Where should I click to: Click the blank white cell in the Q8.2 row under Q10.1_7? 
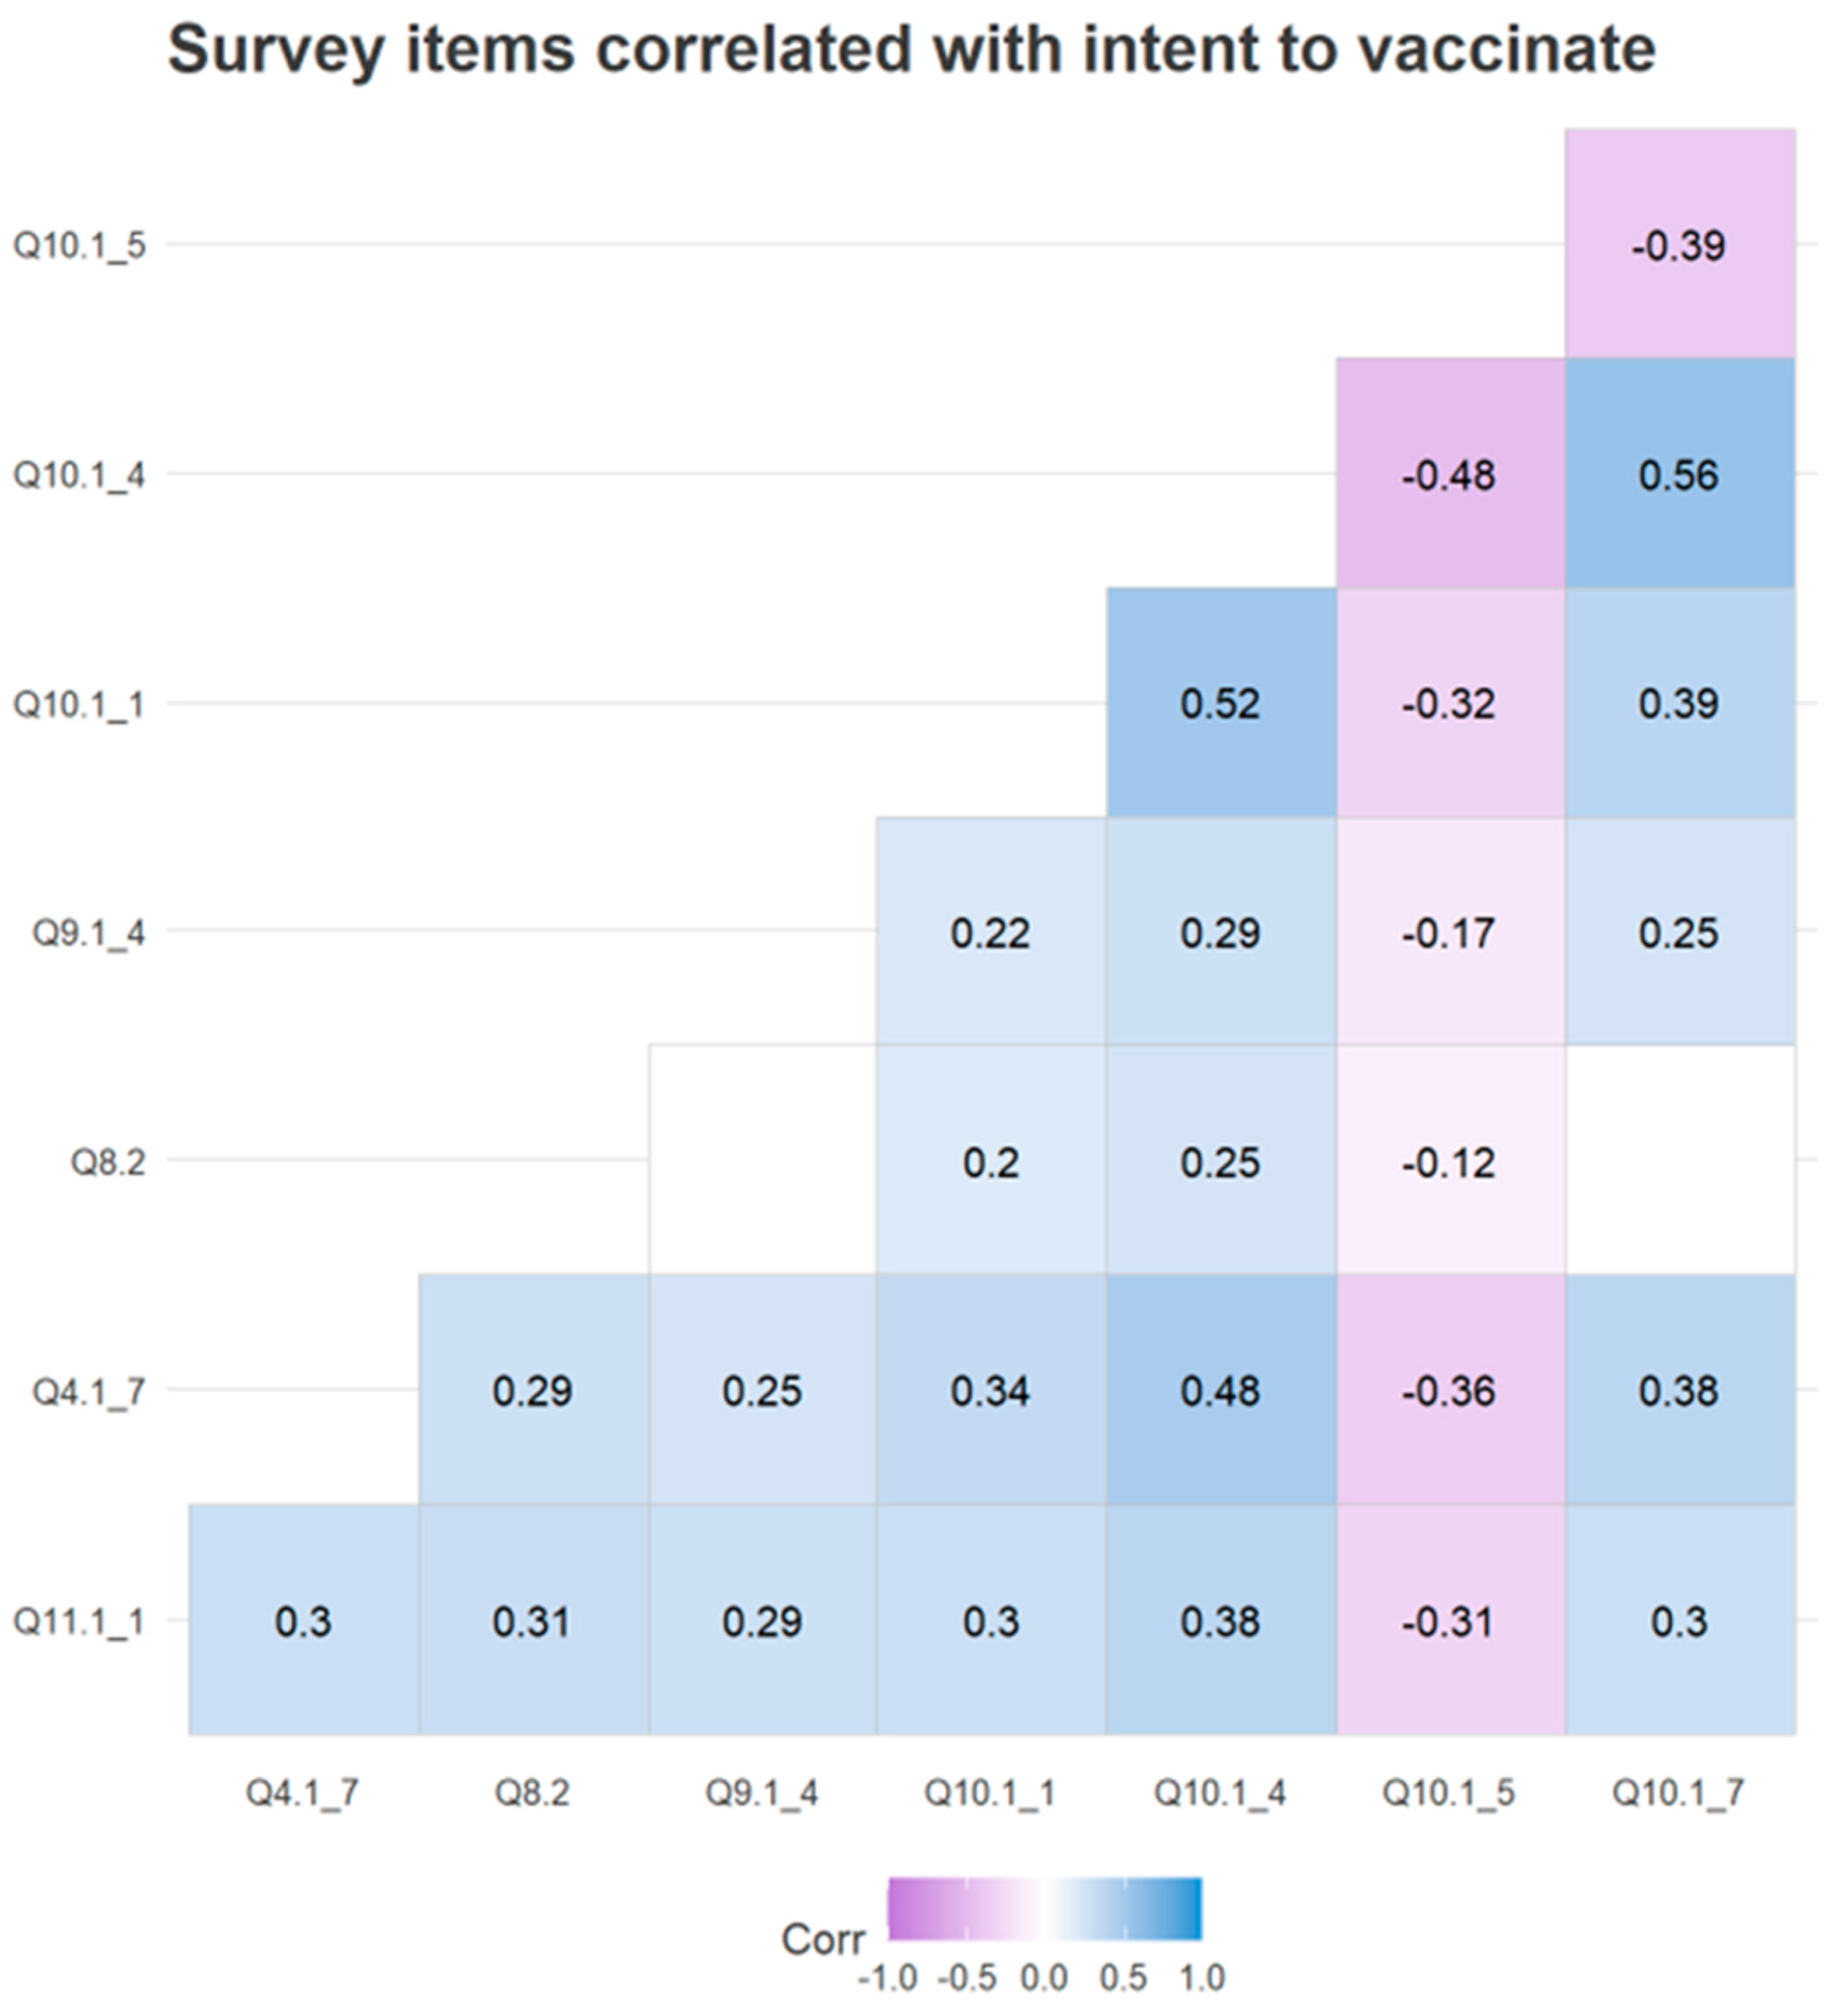1679,1160
